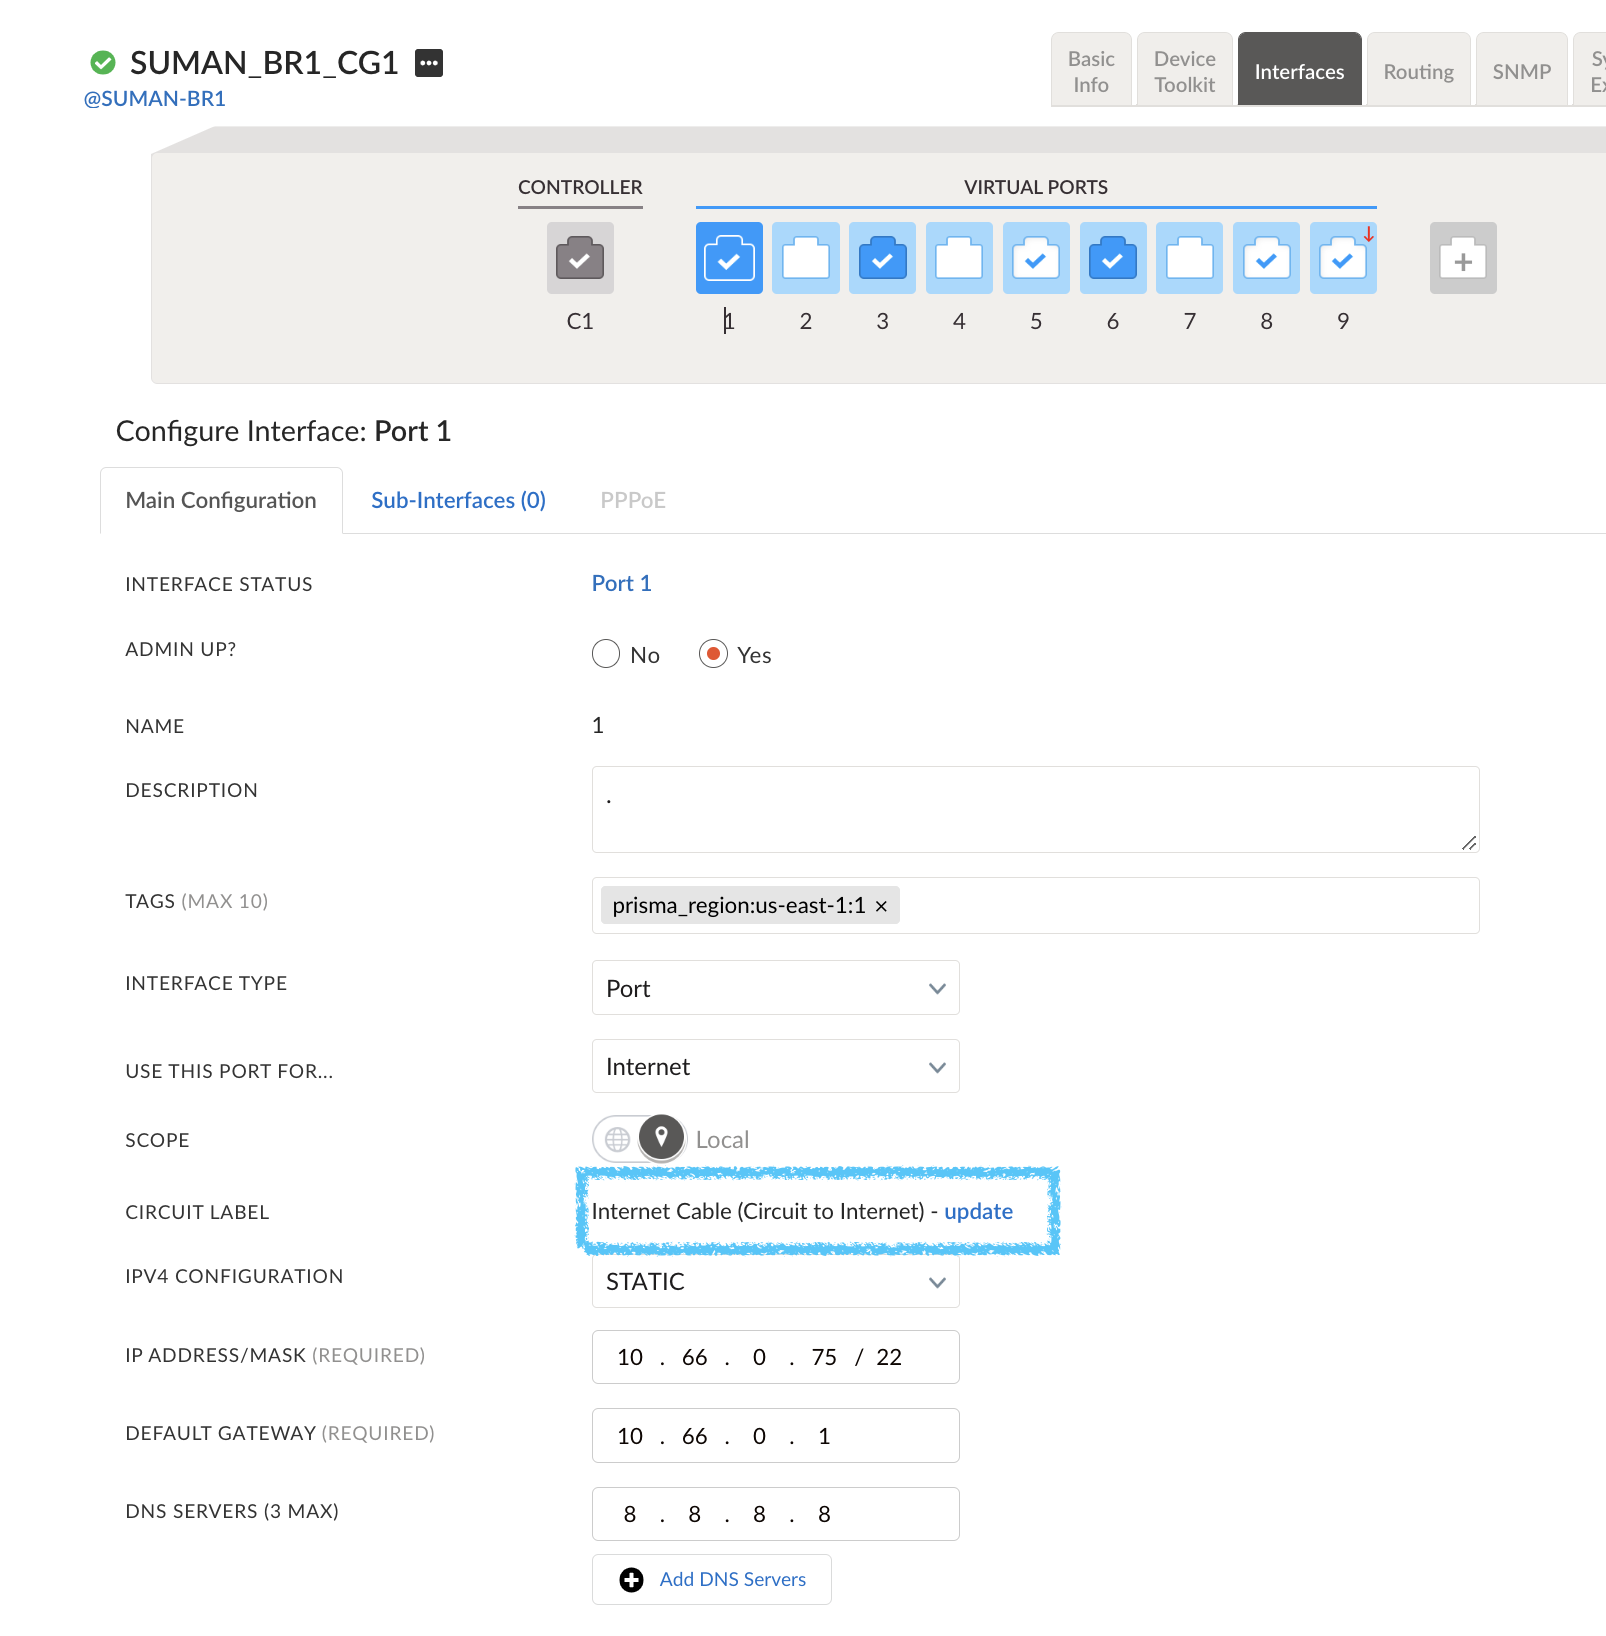Screen dimensions: 1606x1636
Task: Open the device ellipsis options menu
Action: point(429,63)
